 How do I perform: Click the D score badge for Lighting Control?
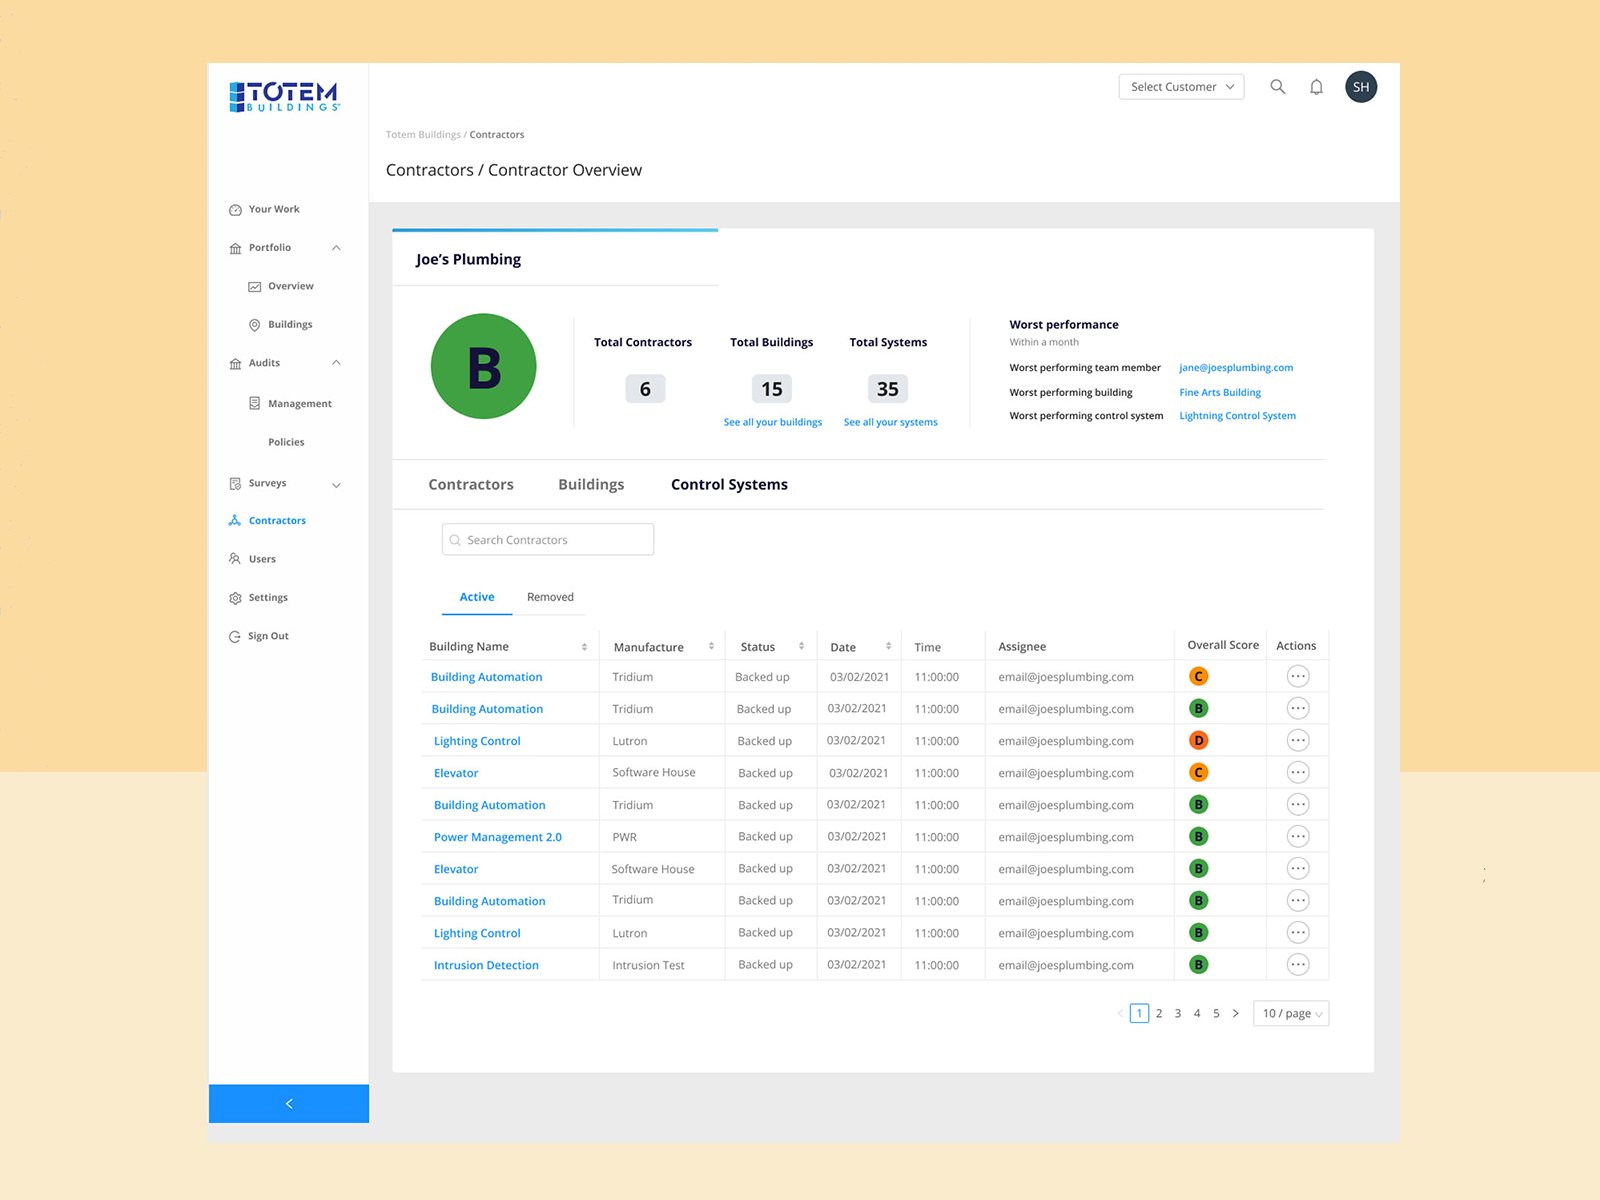click(x=1198, y=741)
